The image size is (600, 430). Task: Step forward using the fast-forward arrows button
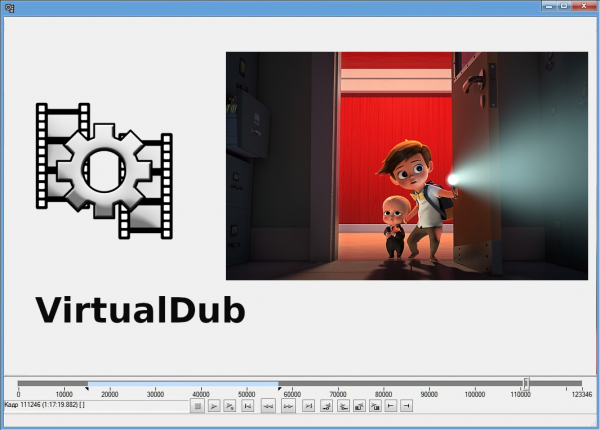pos(288,406)
